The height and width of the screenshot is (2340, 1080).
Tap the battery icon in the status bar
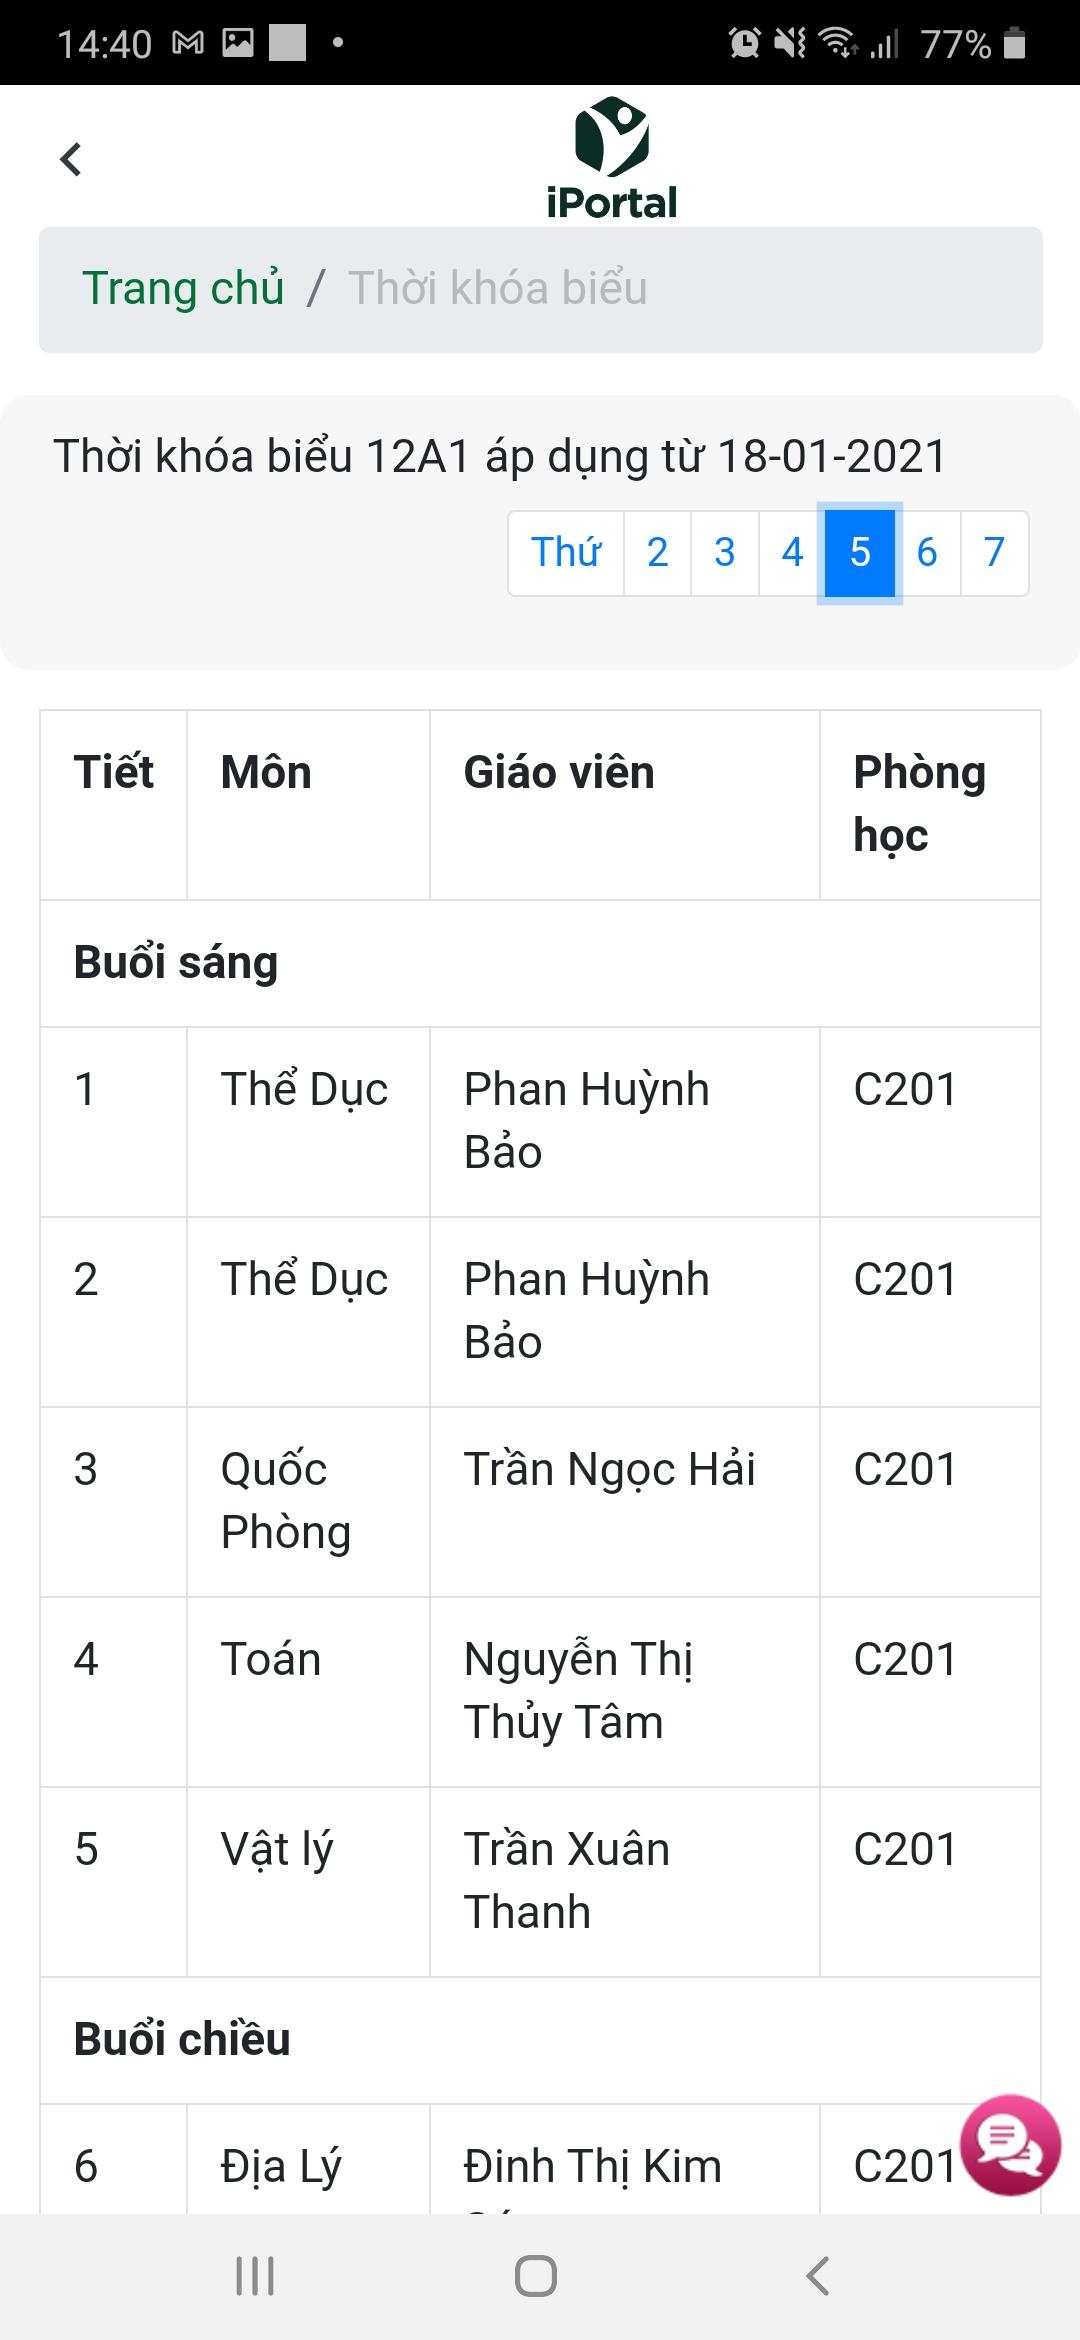(x=1014, y=43)
